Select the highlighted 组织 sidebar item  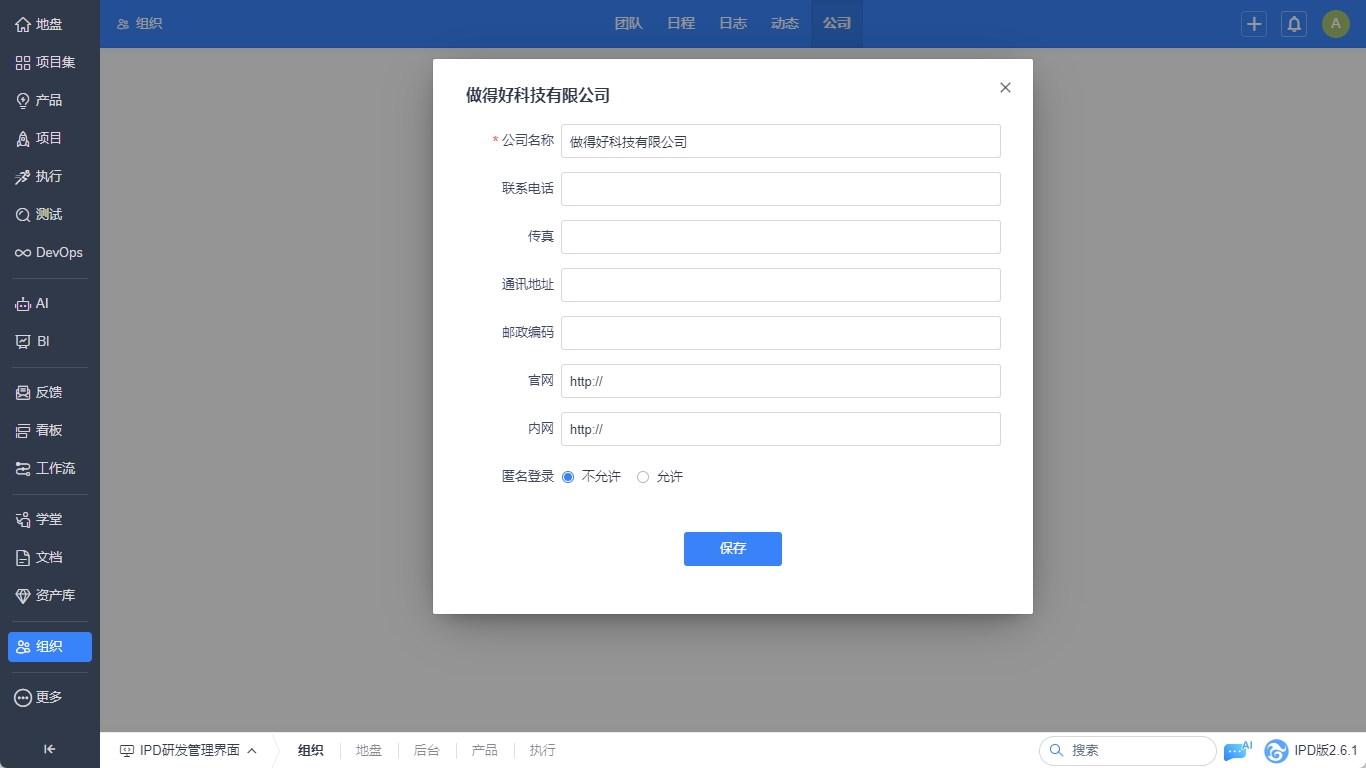tap(50, 647)
